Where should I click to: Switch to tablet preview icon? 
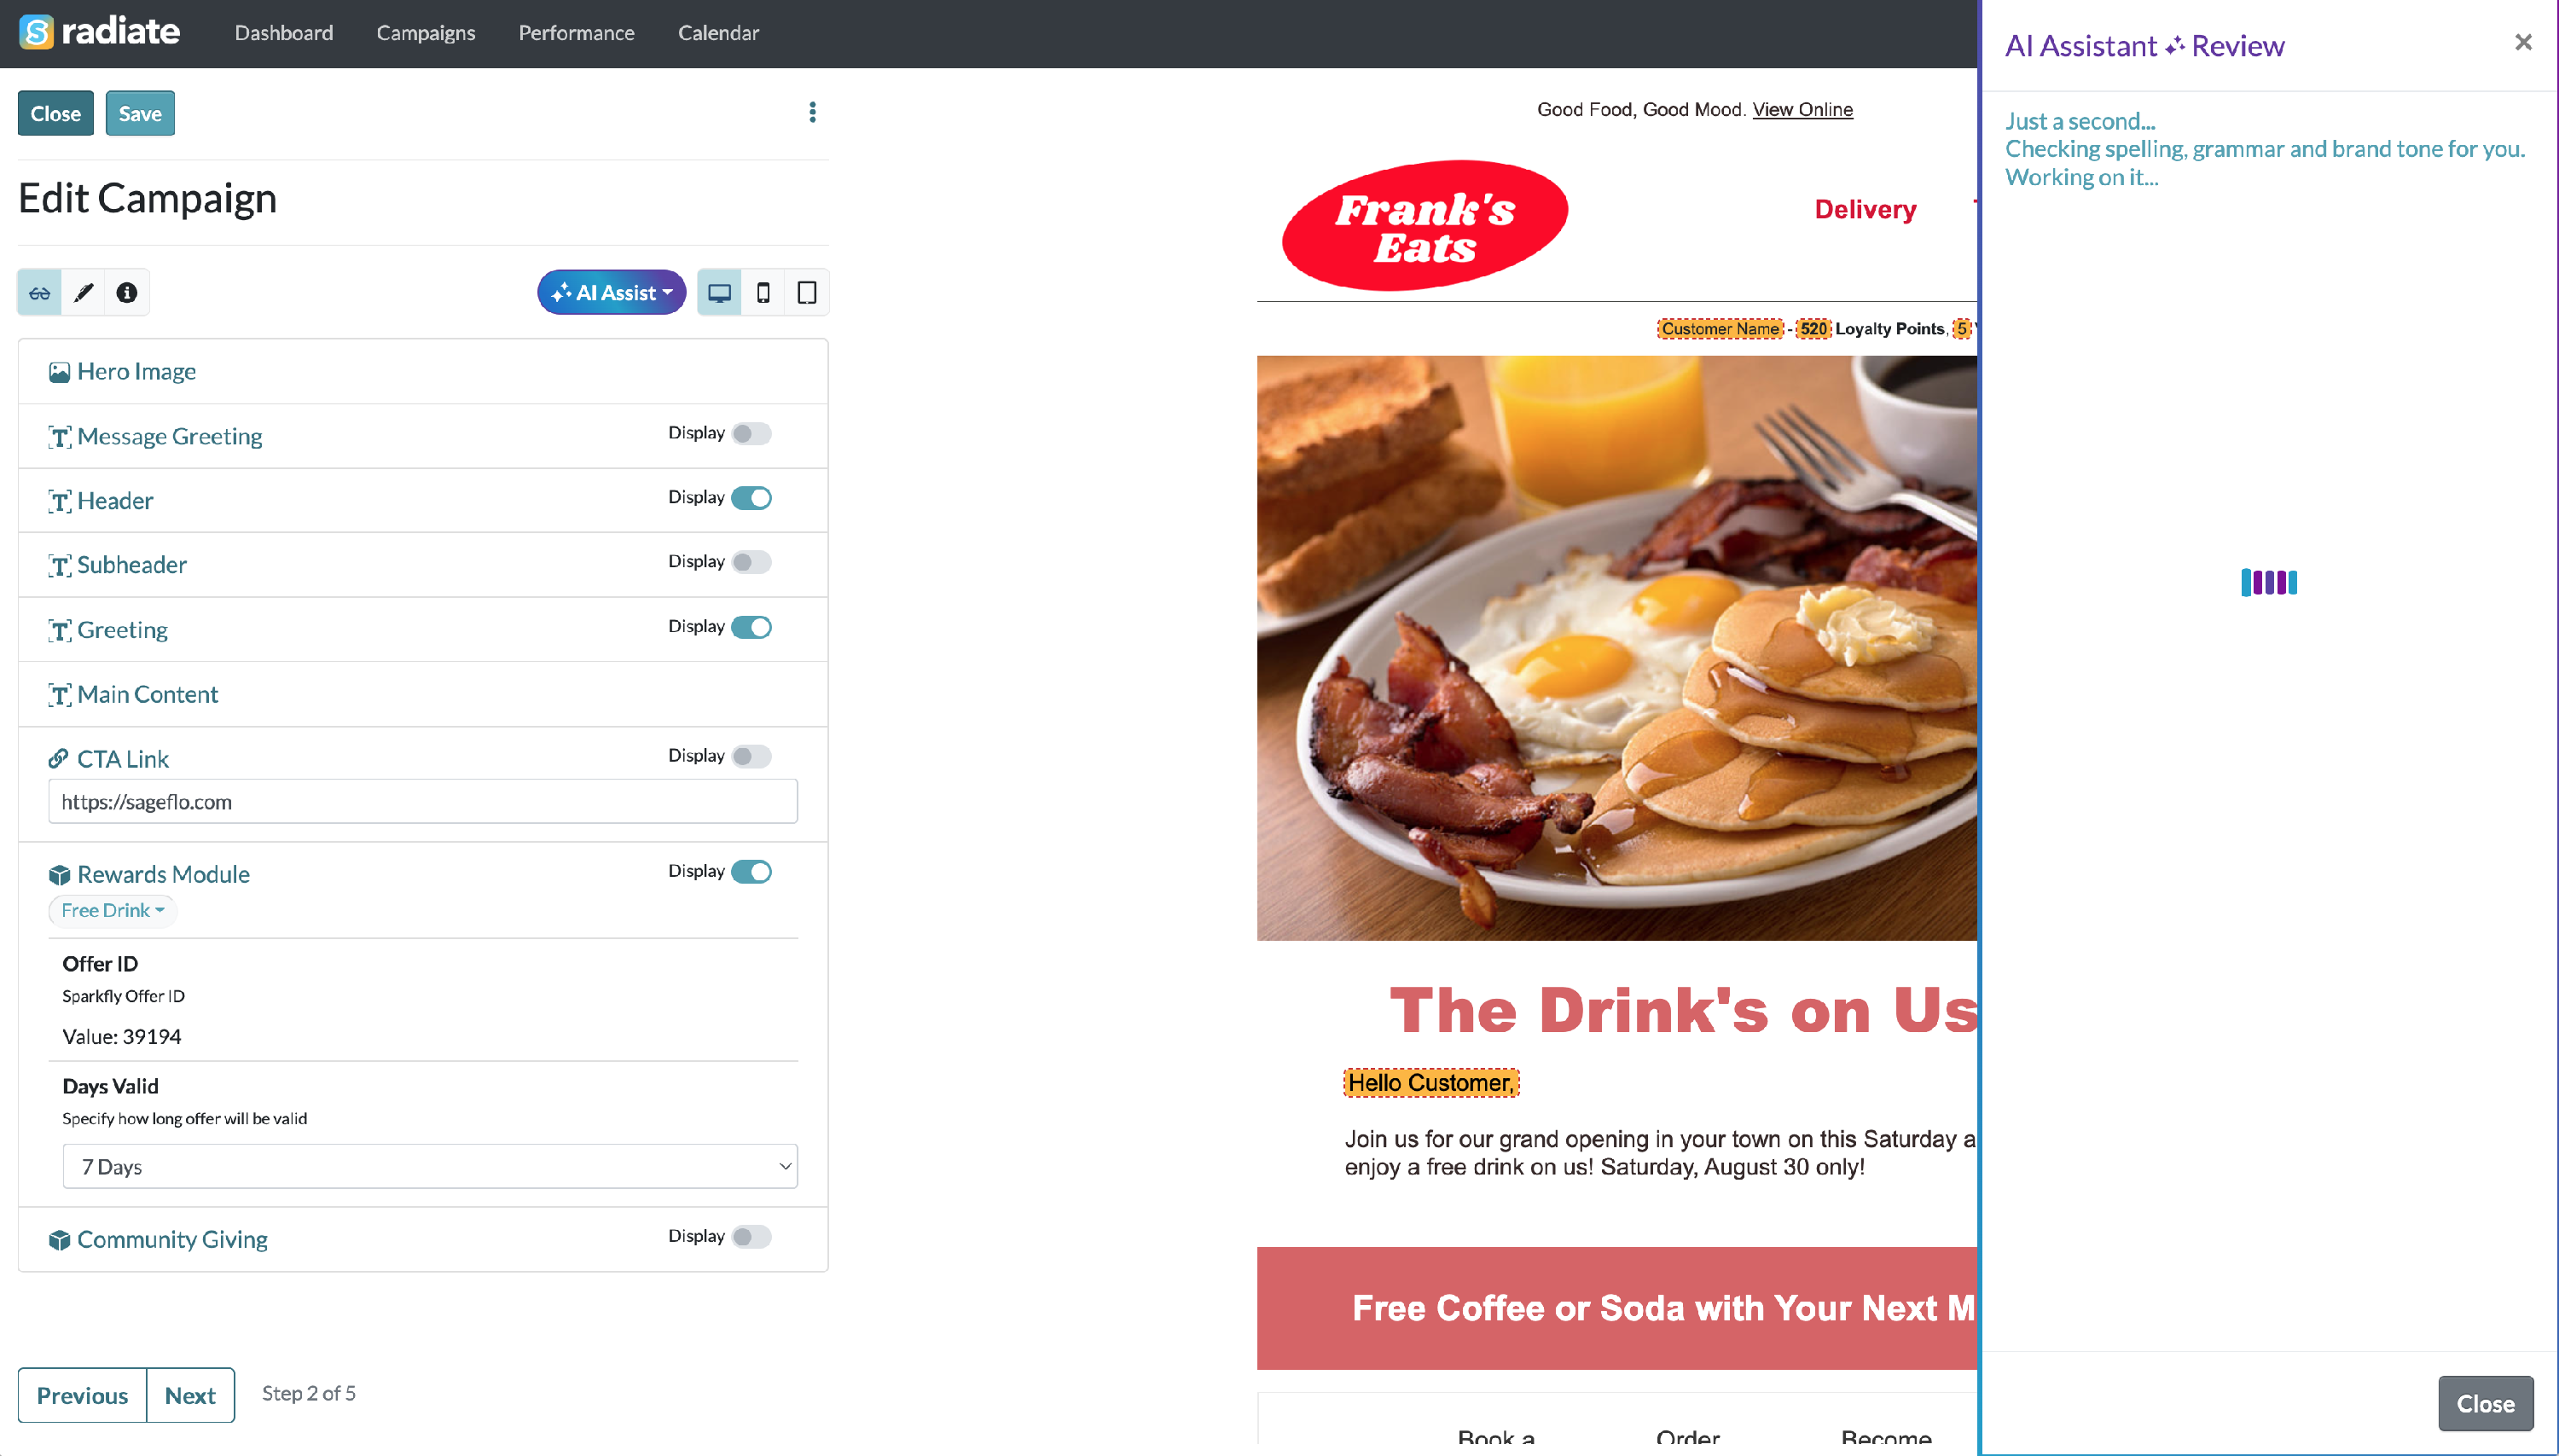(x=807, y=293)
